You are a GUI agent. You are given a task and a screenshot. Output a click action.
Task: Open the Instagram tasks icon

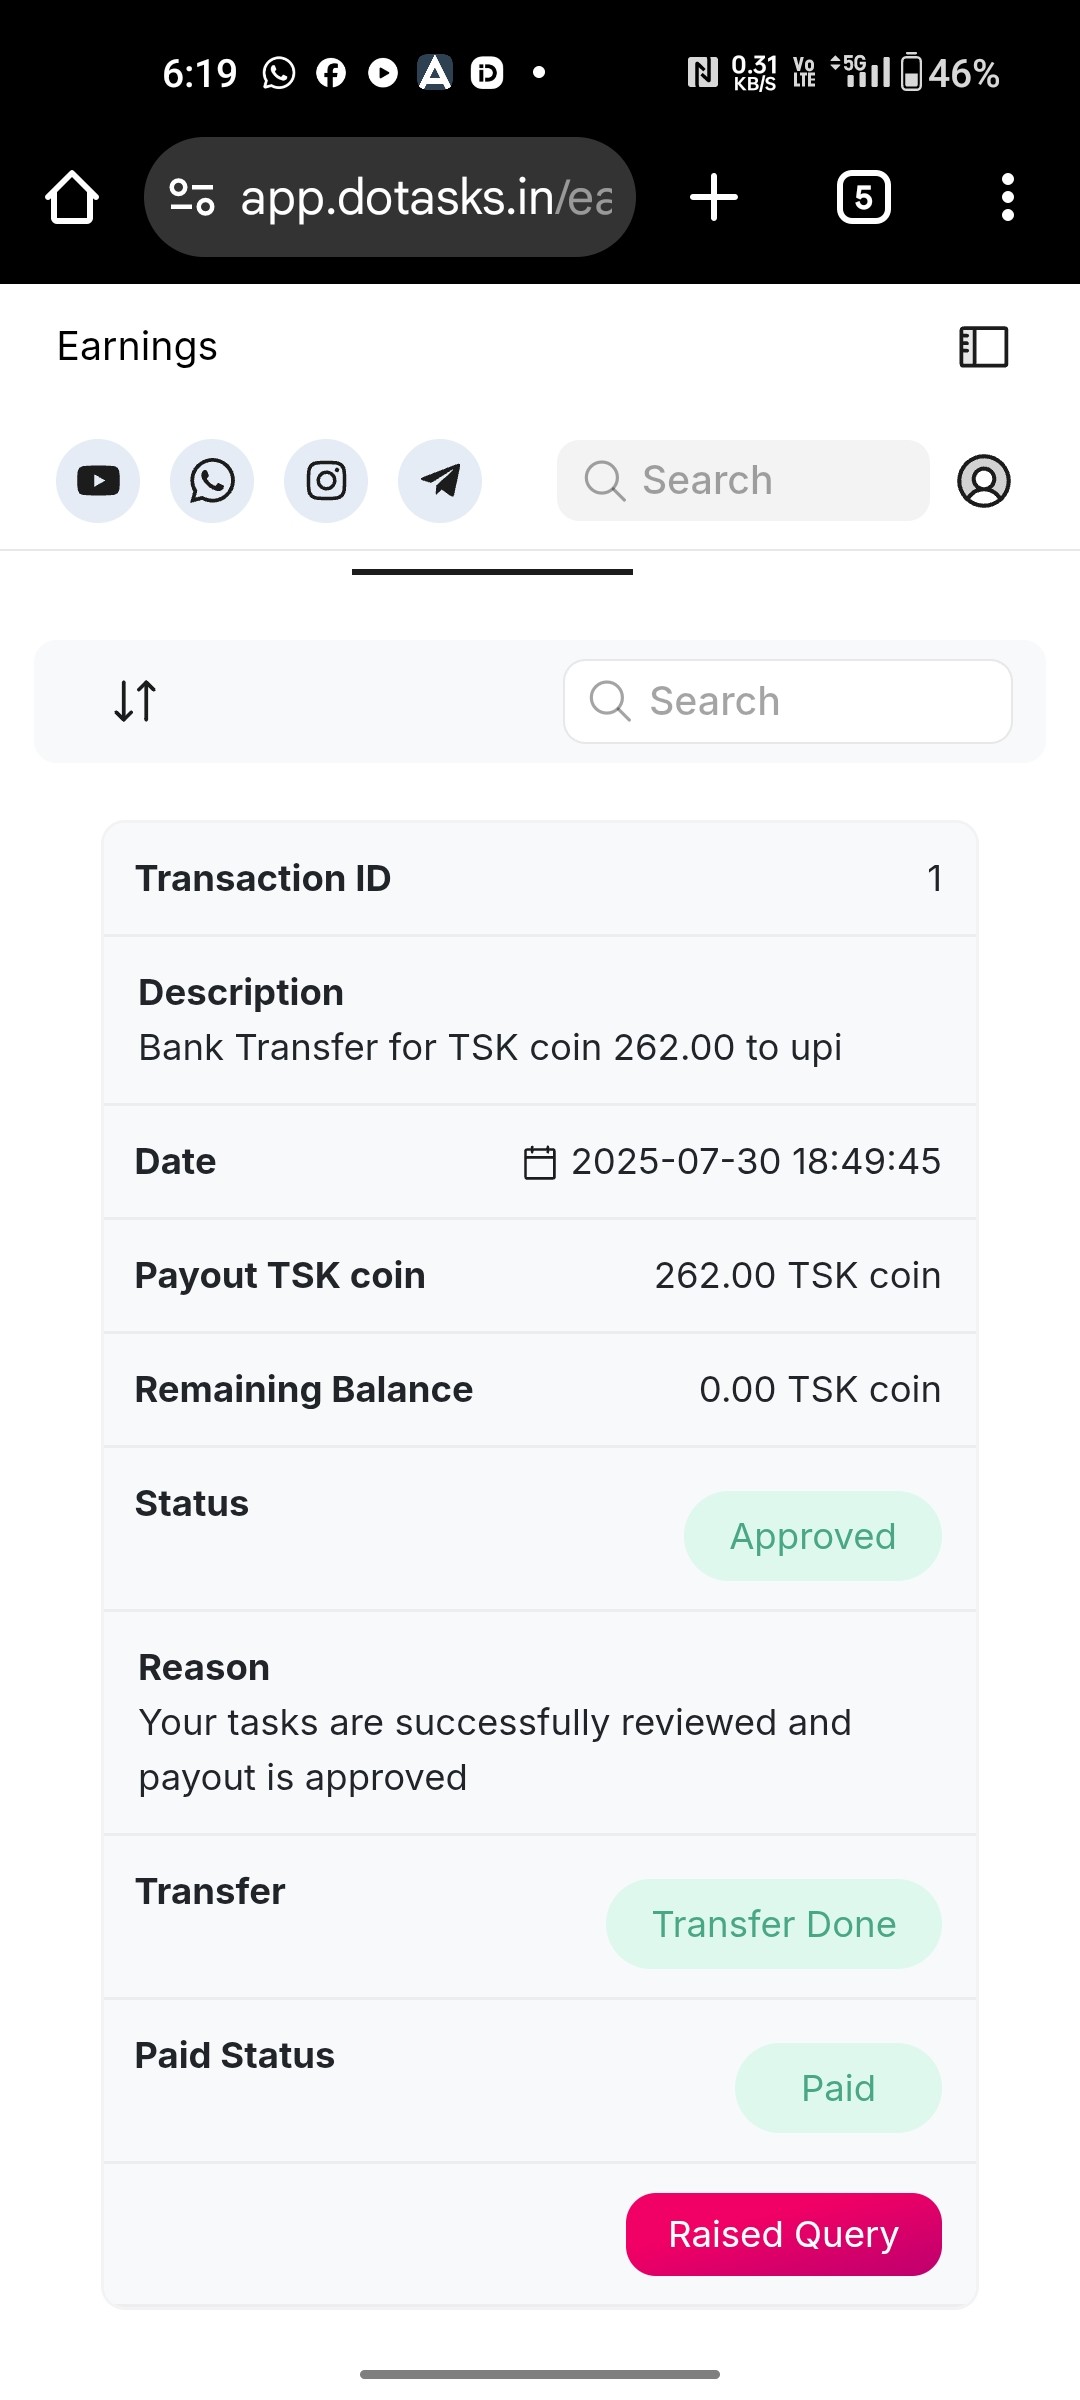(326, 481)
